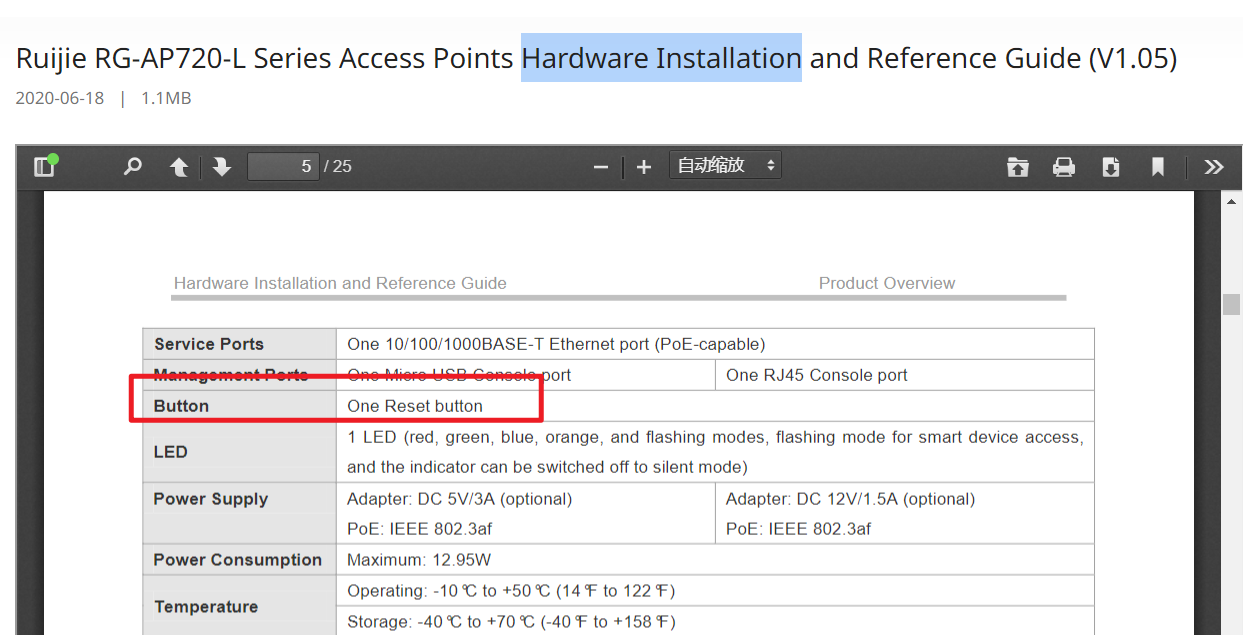Image resolution: width=1243 pixels, height=635 pixels.
Task: Go to the previous page
Action: (x=179, y=166)
